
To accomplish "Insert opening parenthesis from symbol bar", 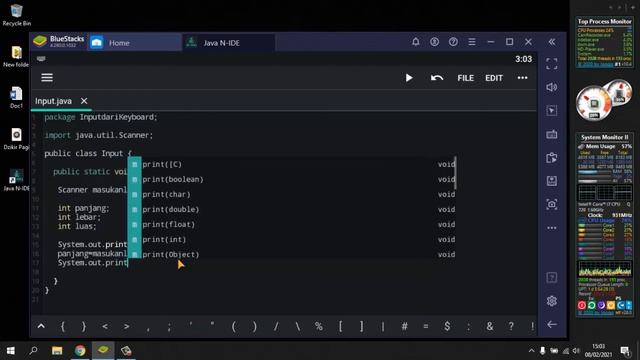I will (x=233, y=326).
